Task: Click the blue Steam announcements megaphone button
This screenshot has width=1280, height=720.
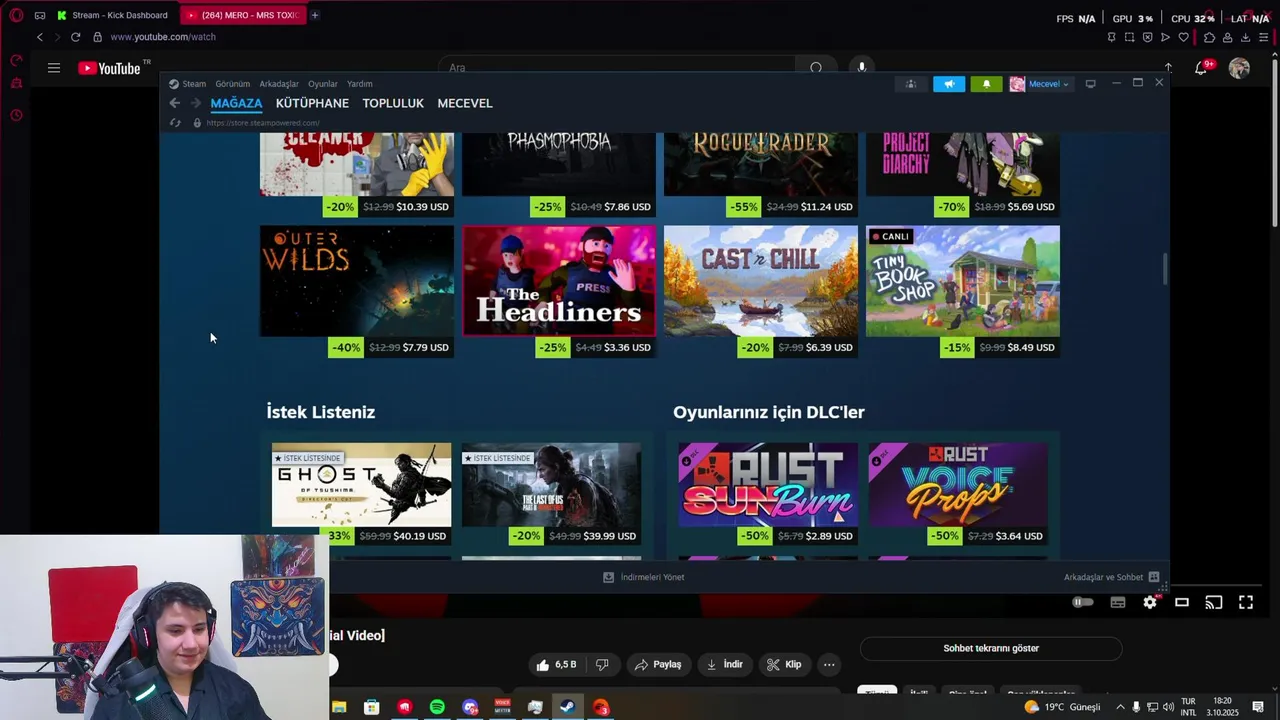Action: click(x=949, y=84)
